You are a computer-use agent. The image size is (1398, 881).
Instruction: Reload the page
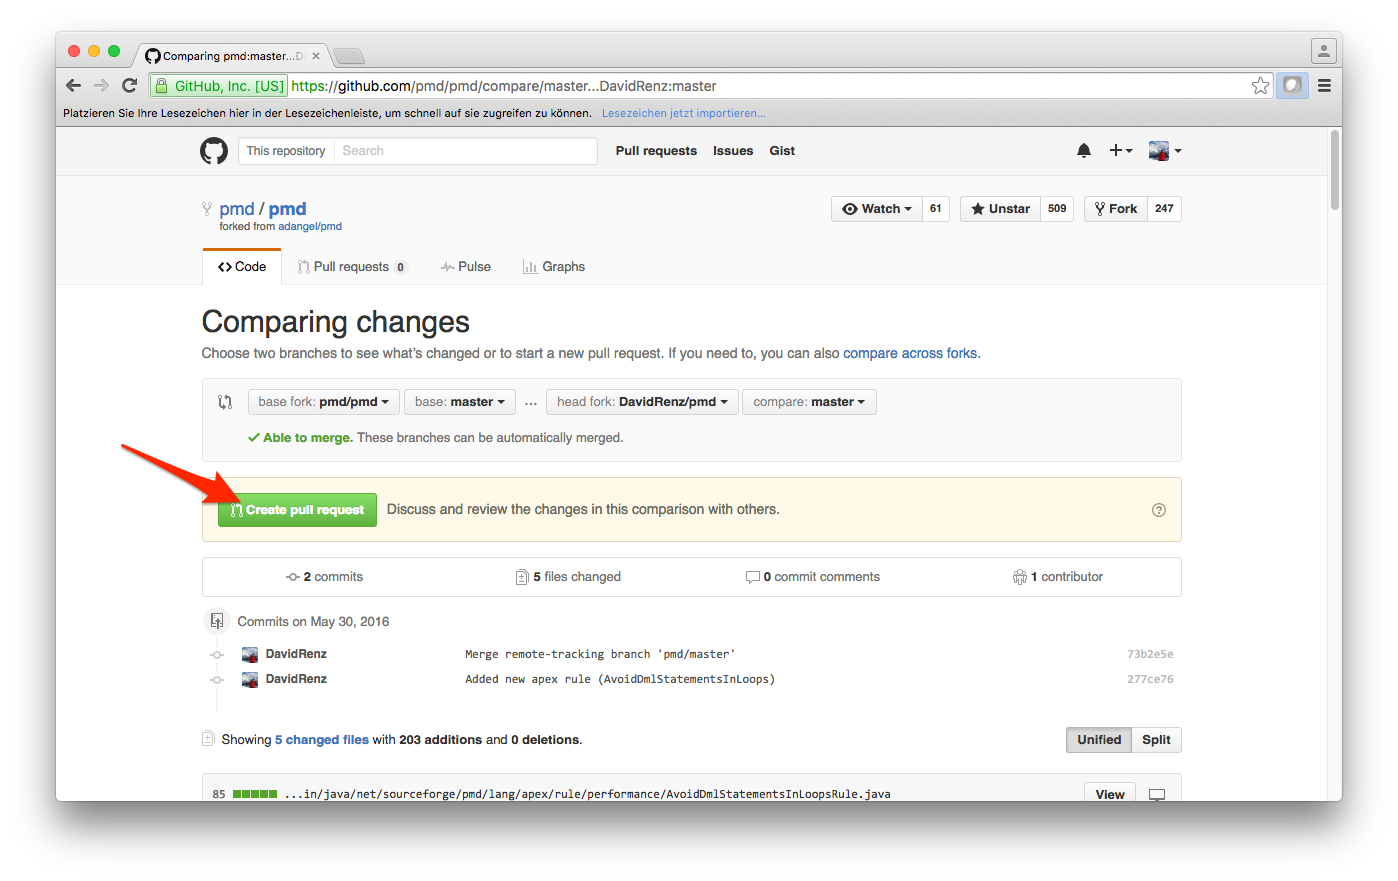tap(129, 86)
